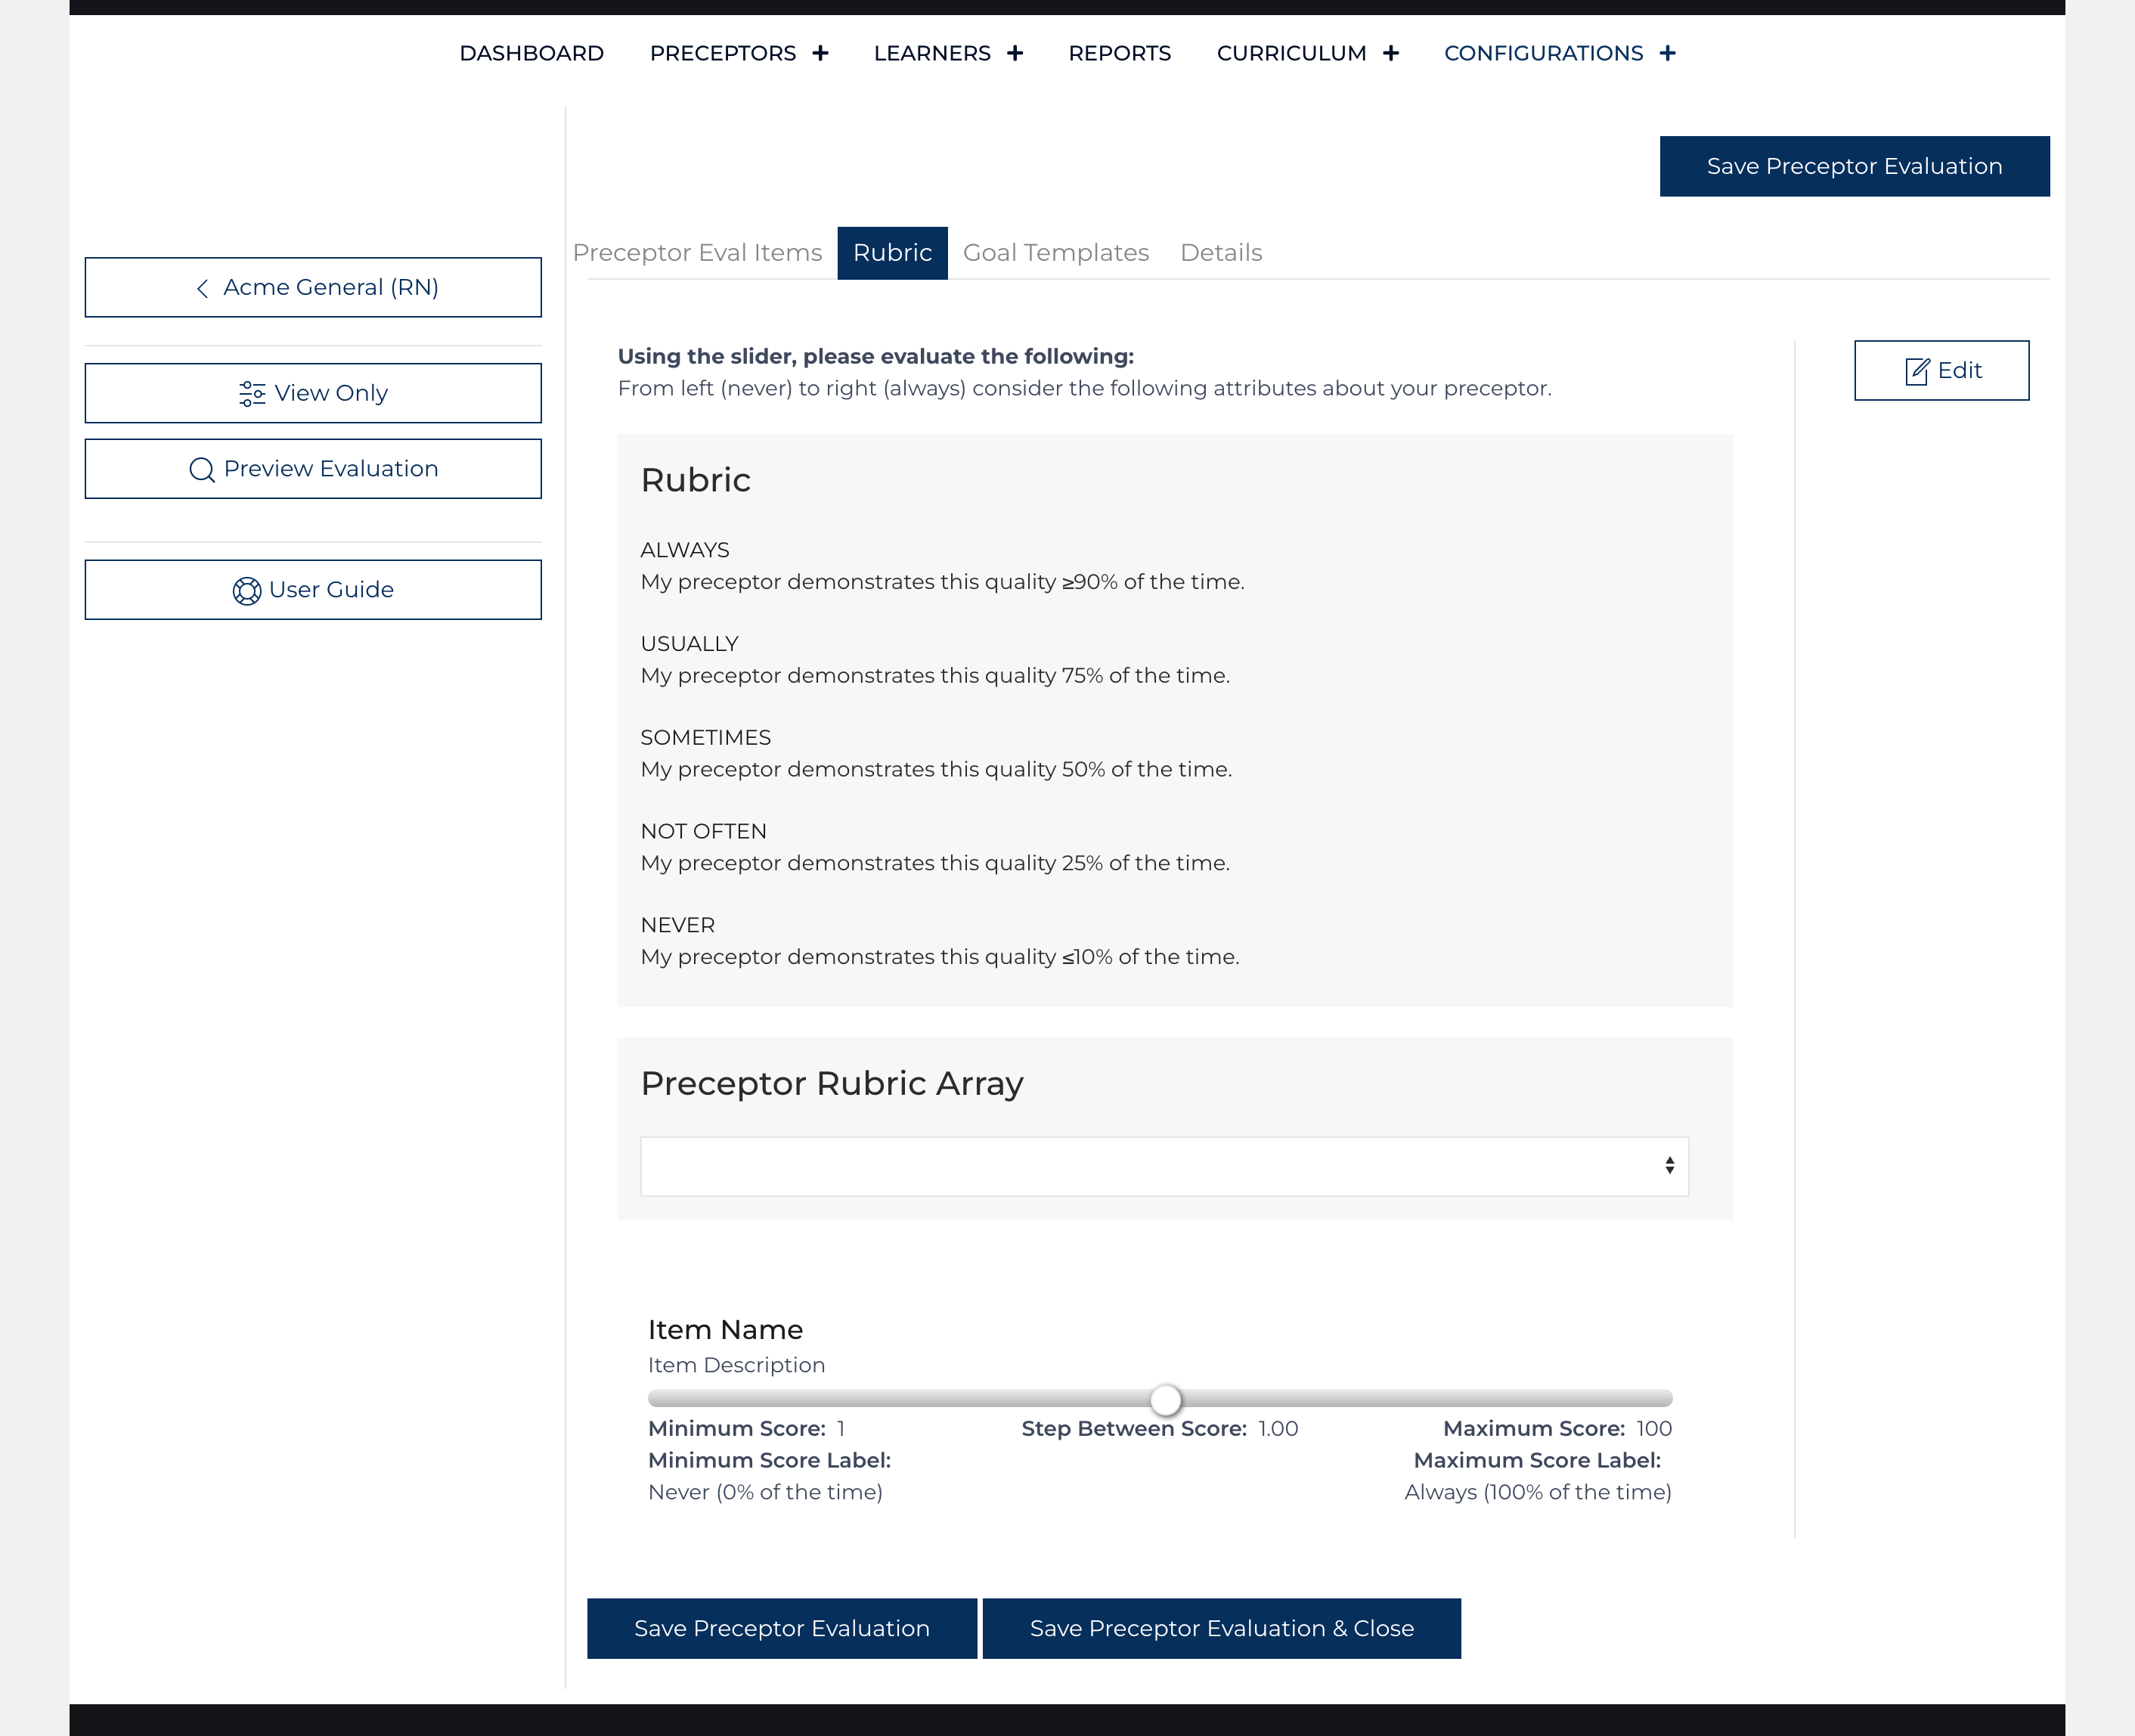Click the pencil Edit icon
This screenshot has width=2135, height=1736.
1916,371
